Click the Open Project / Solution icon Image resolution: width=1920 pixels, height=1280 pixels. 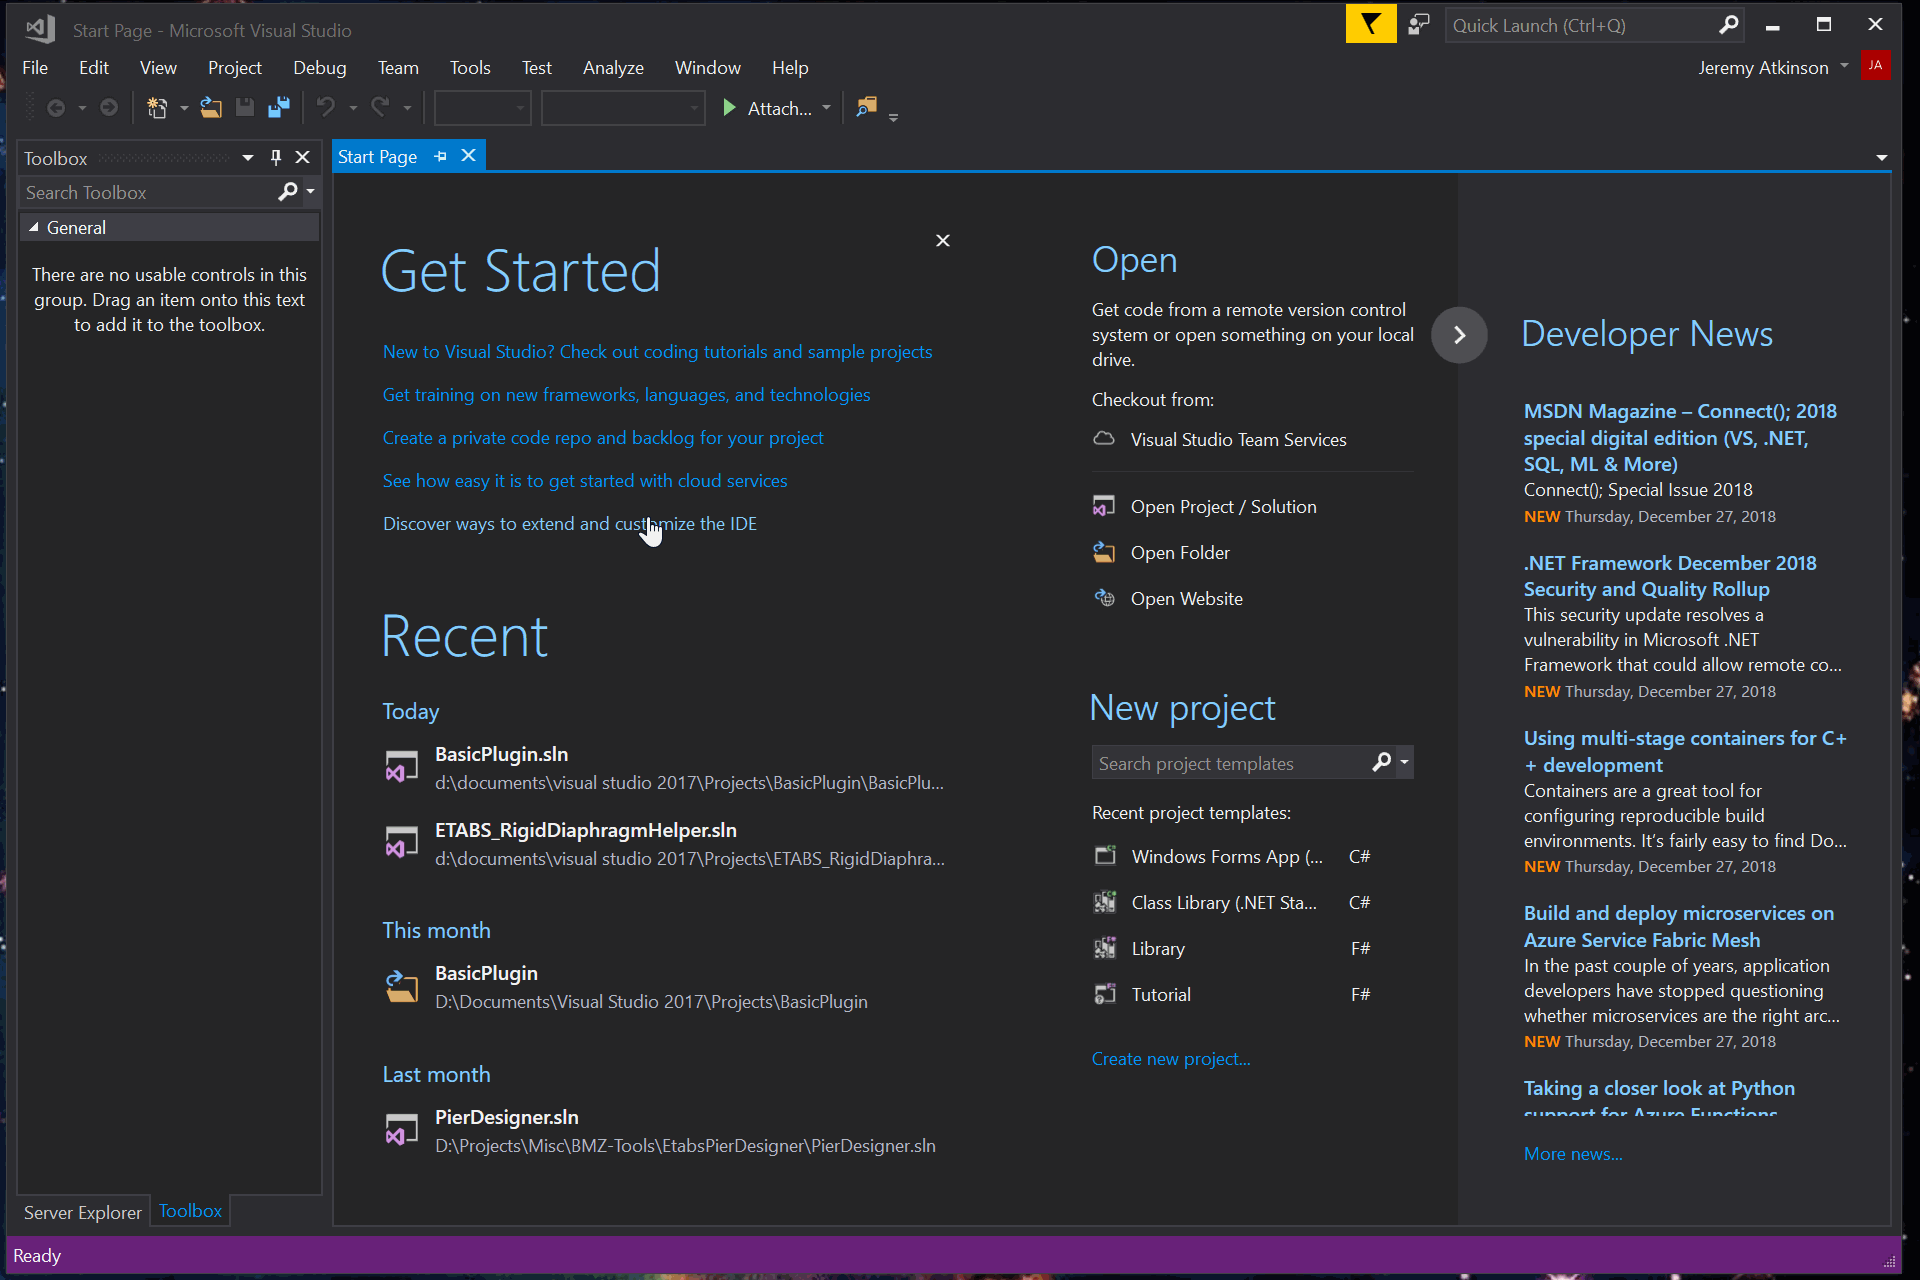[x=1104, y=506]
